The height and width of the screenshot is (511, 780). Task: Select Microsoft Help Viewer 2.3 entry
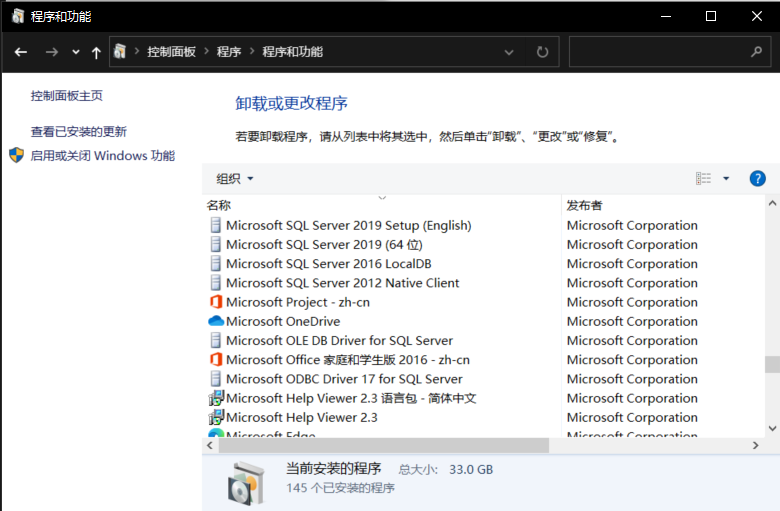pyautogui.click(x=301, y=417)
